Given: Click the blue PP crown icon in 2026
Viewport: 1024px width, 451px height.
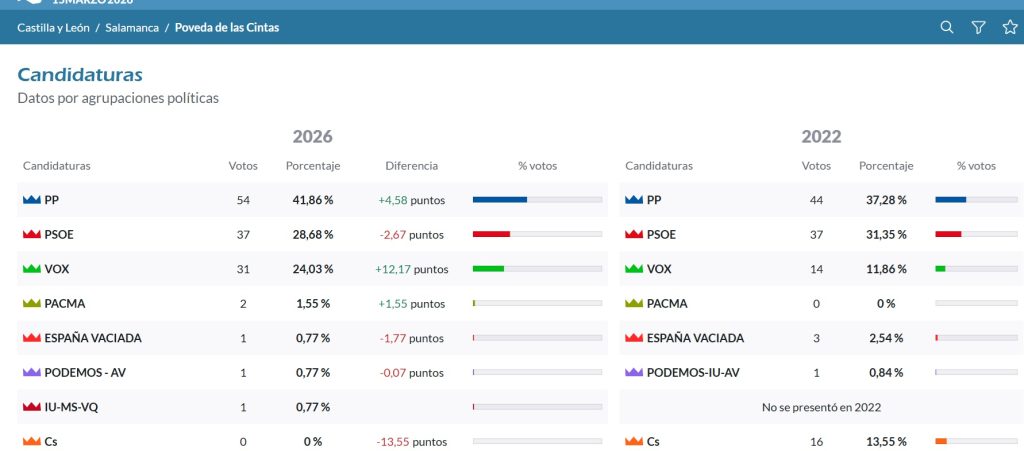Looking at the screenshot, I should coord(31,200).
